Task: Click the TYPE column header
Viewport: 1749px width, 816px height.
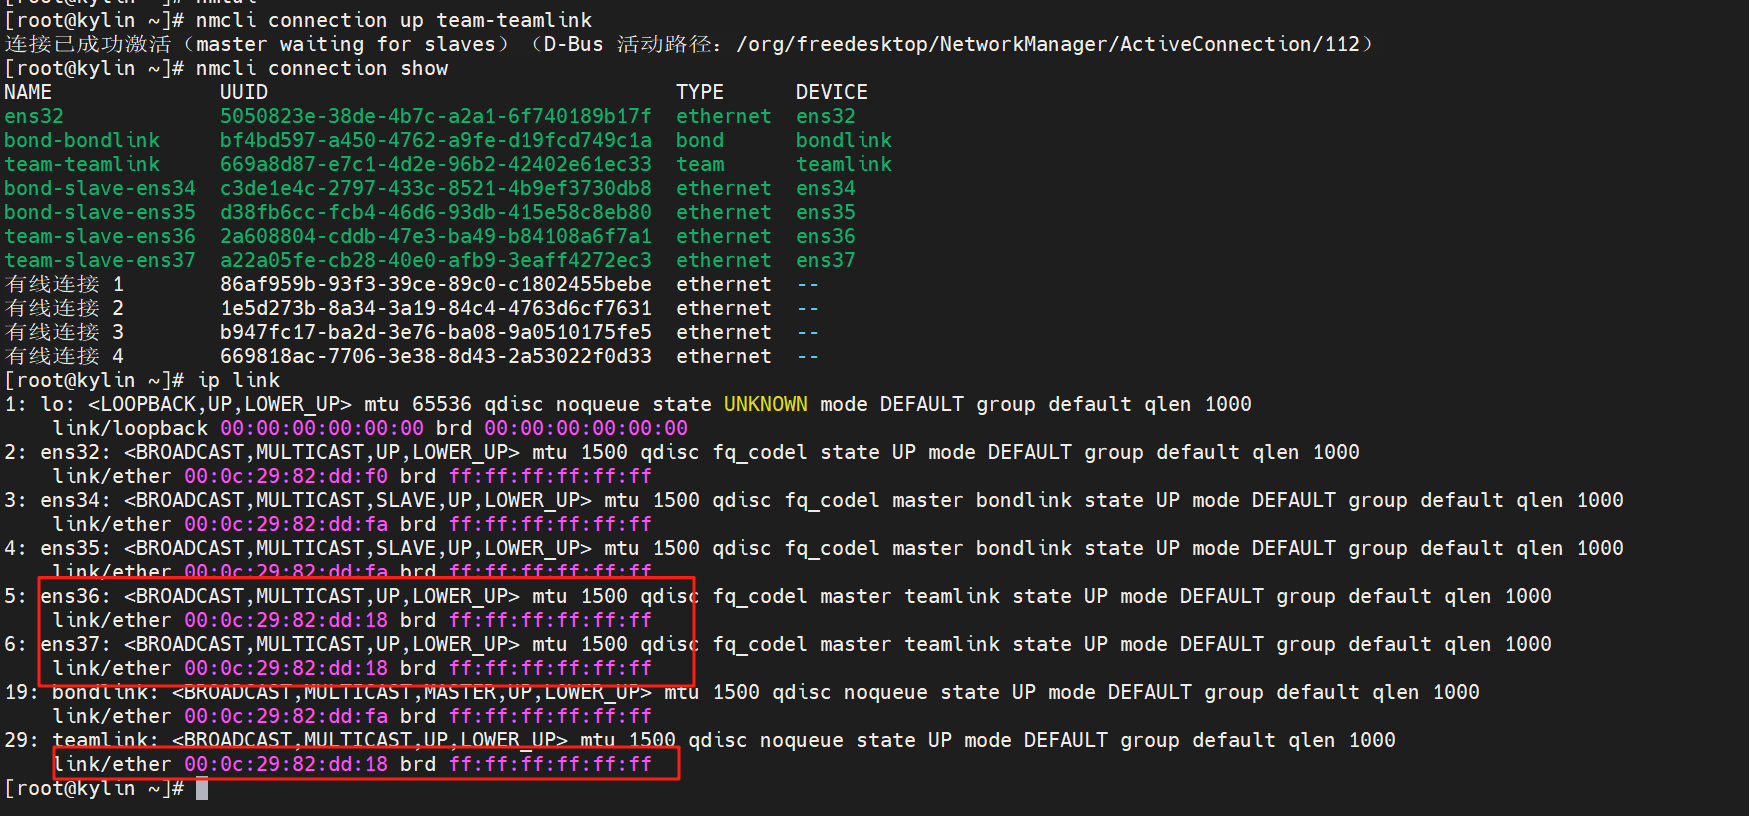Action: 699,92
